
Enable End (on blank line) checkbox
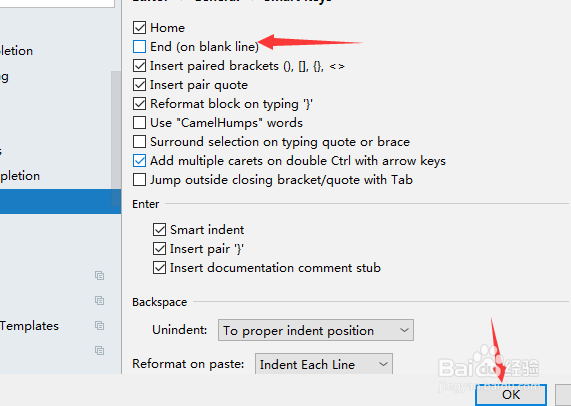pyautogui.click(x=139, y=47)
